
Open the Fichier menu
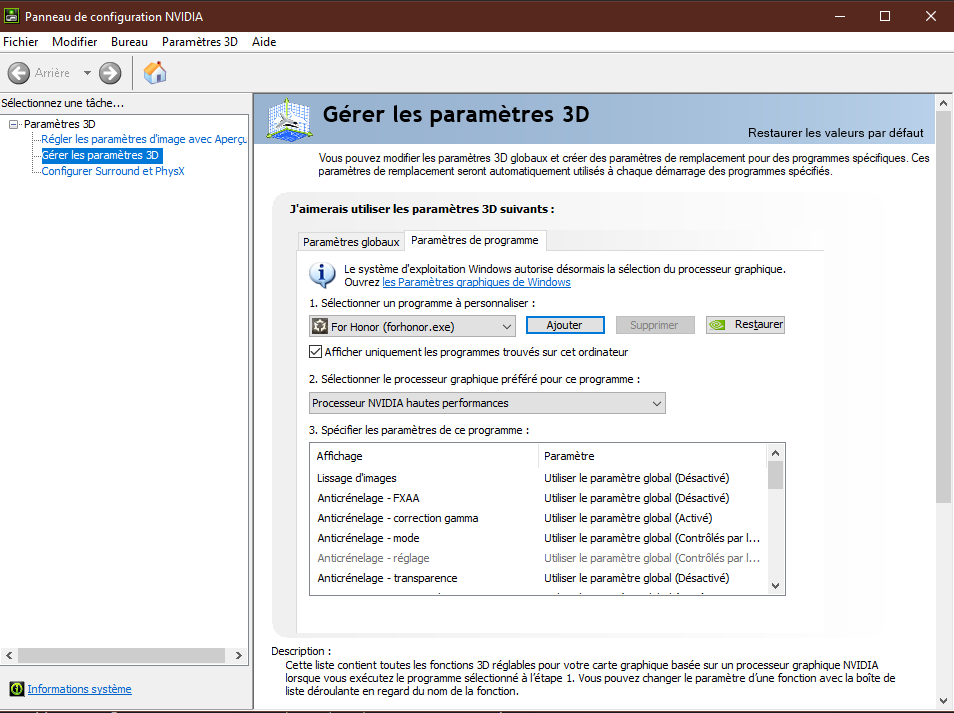(x=21, y=41)
